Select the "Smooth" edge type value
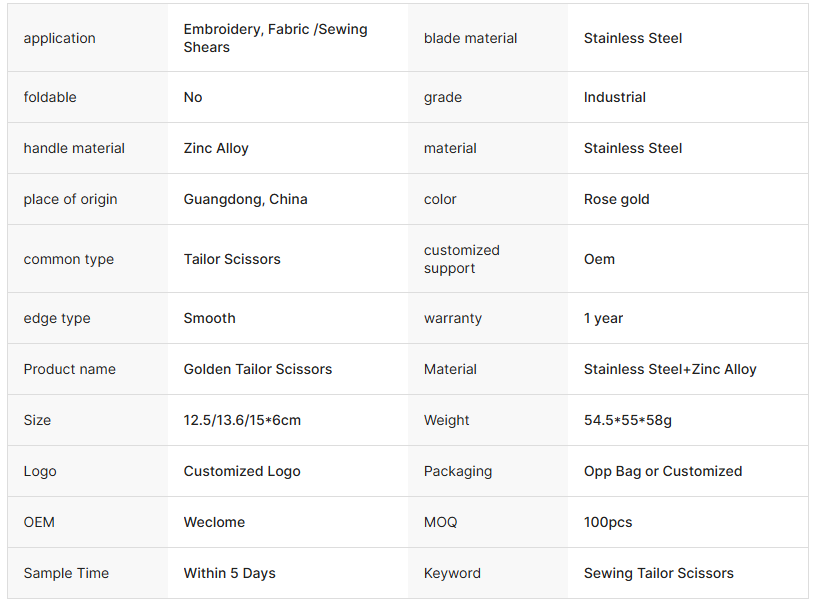The height and width of the screenshot is (608, 821). coord(210,318)
